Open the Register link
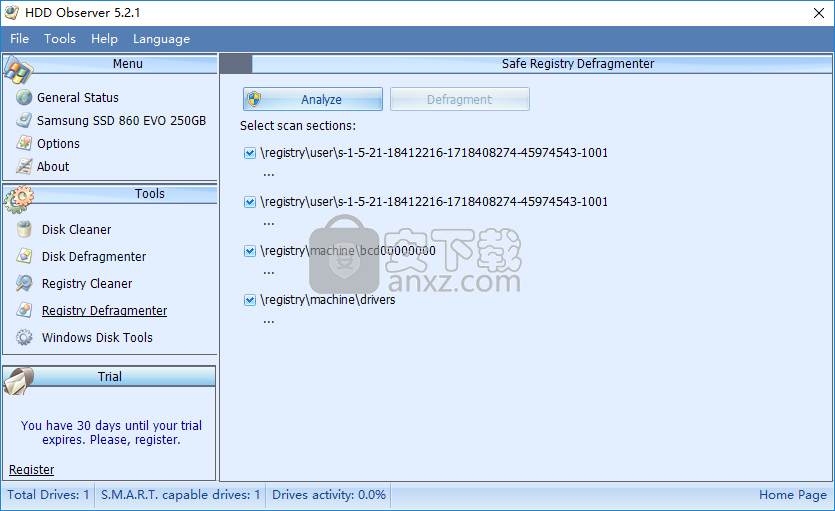The height and width of the screenshot is (511, 835). 31,469
